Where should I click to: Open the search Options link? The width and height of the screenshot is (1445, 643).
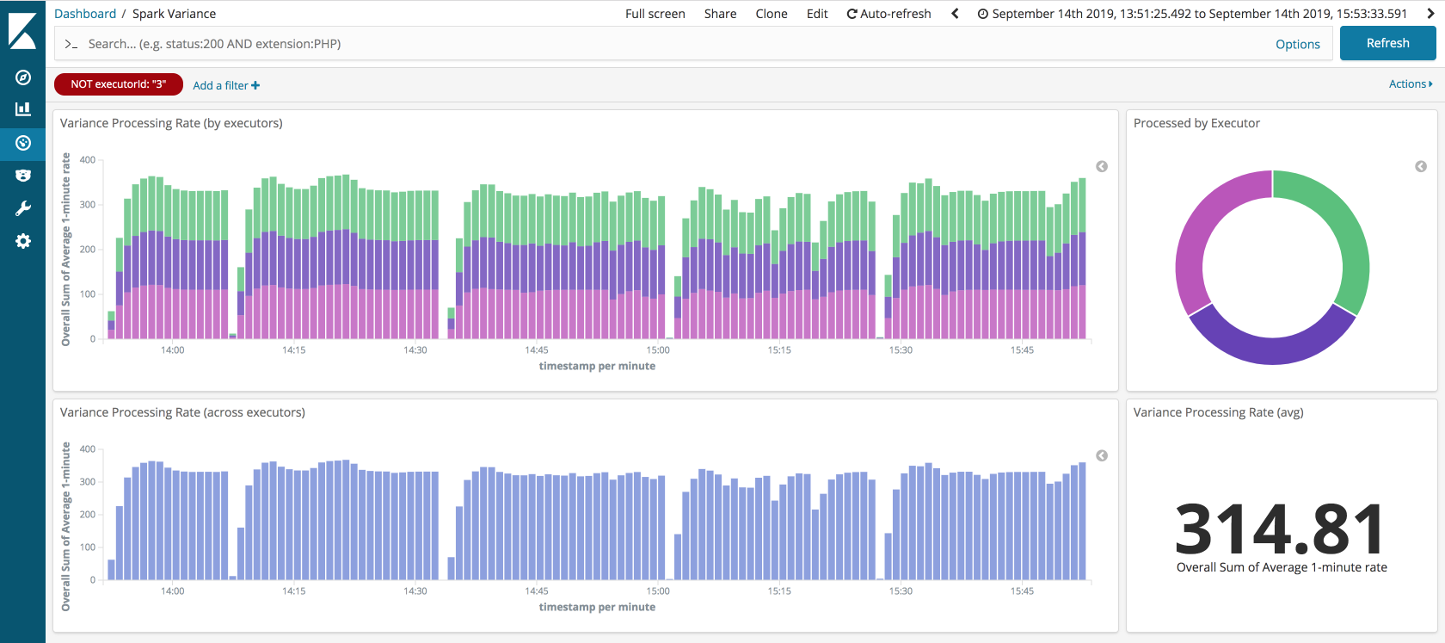pos(1298,44)
